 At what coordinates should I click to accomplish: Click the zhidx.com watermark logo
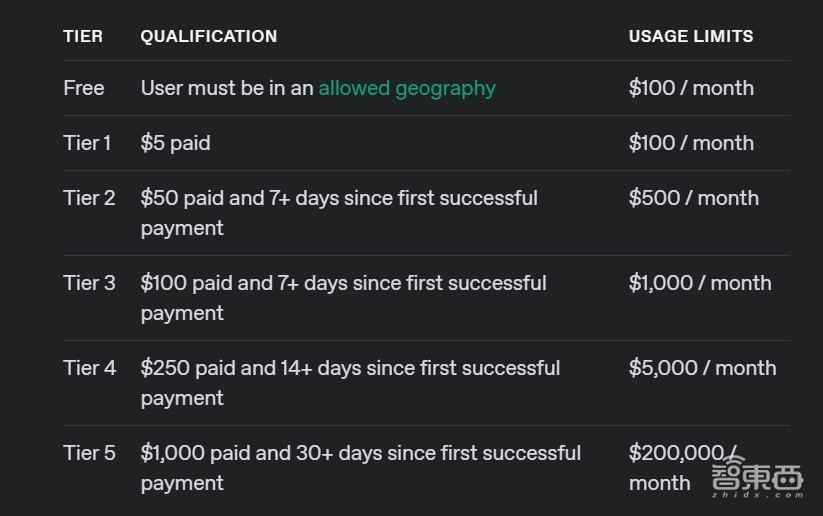tap(758, 481)
